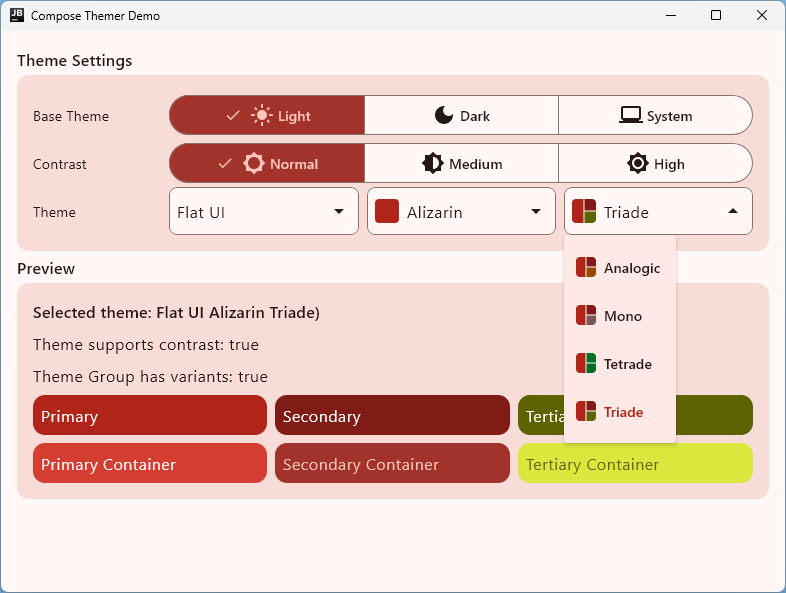Choose Analogic from the variant list
Image resolution: width=786 pixels, height=593 pixels.
click(620, 268)
